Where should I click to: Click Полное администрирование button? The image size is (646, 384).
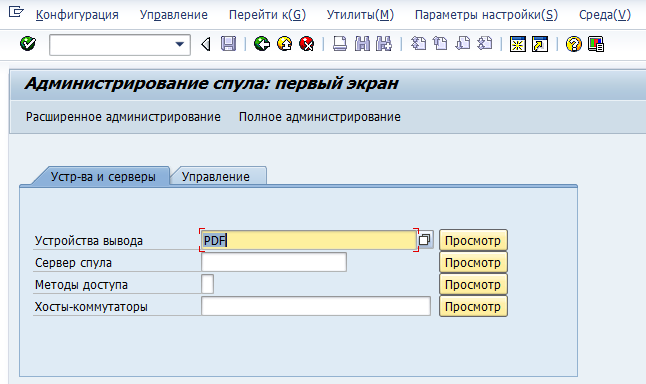pyautogui.click(x=320, y=117)
